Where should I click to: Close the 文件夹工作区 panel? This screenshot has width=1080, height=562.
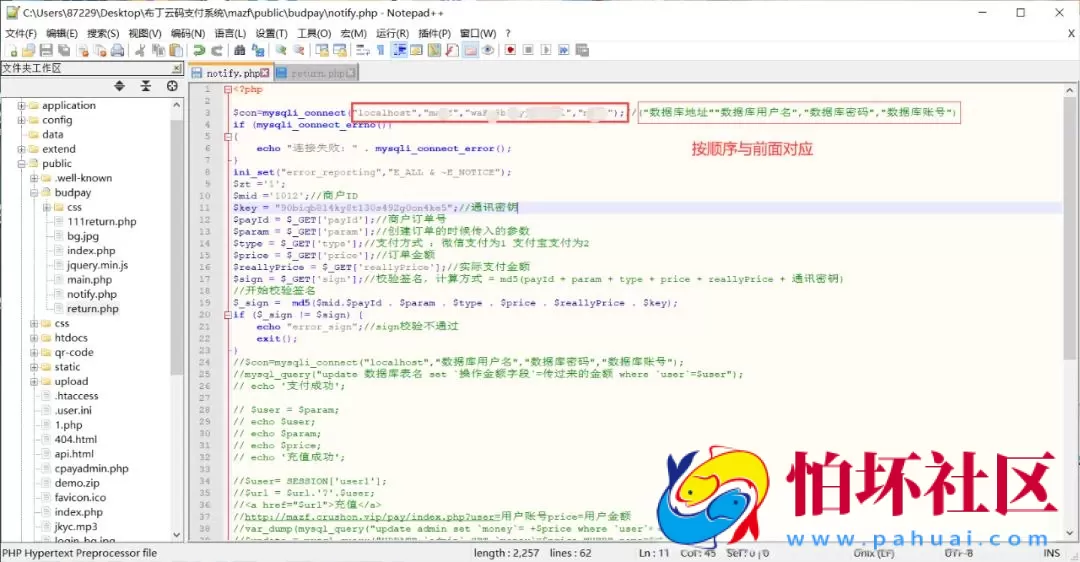point(177,68)
